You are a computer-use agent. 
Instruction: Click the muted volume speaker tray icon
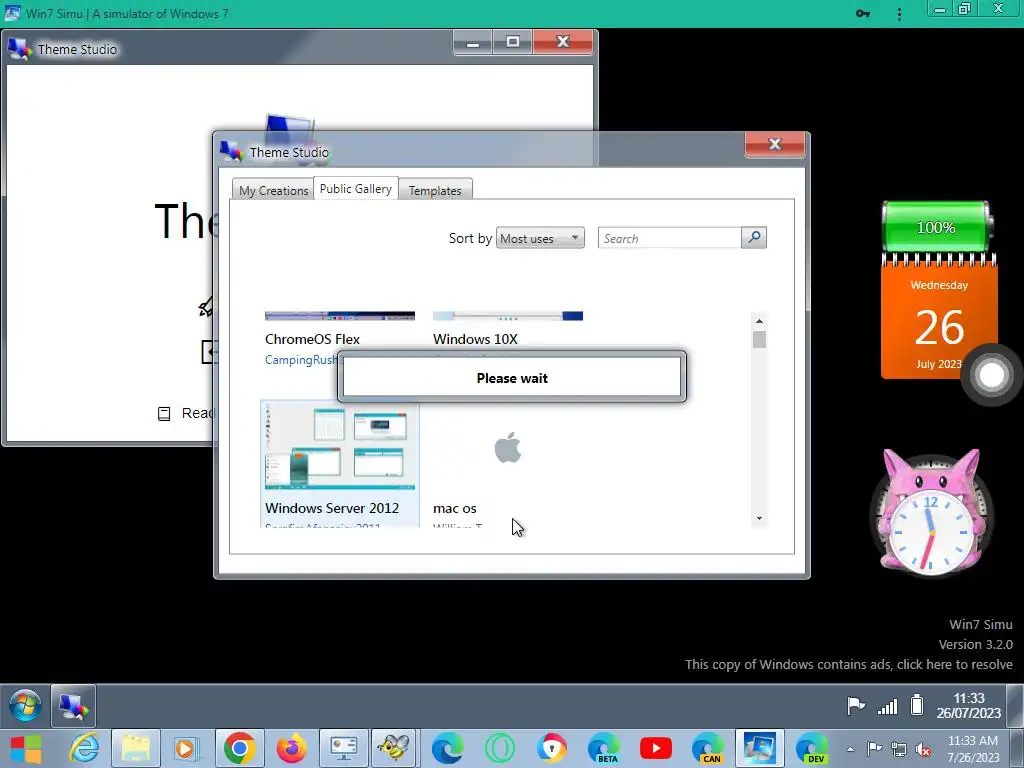click(x=923, y=749)
